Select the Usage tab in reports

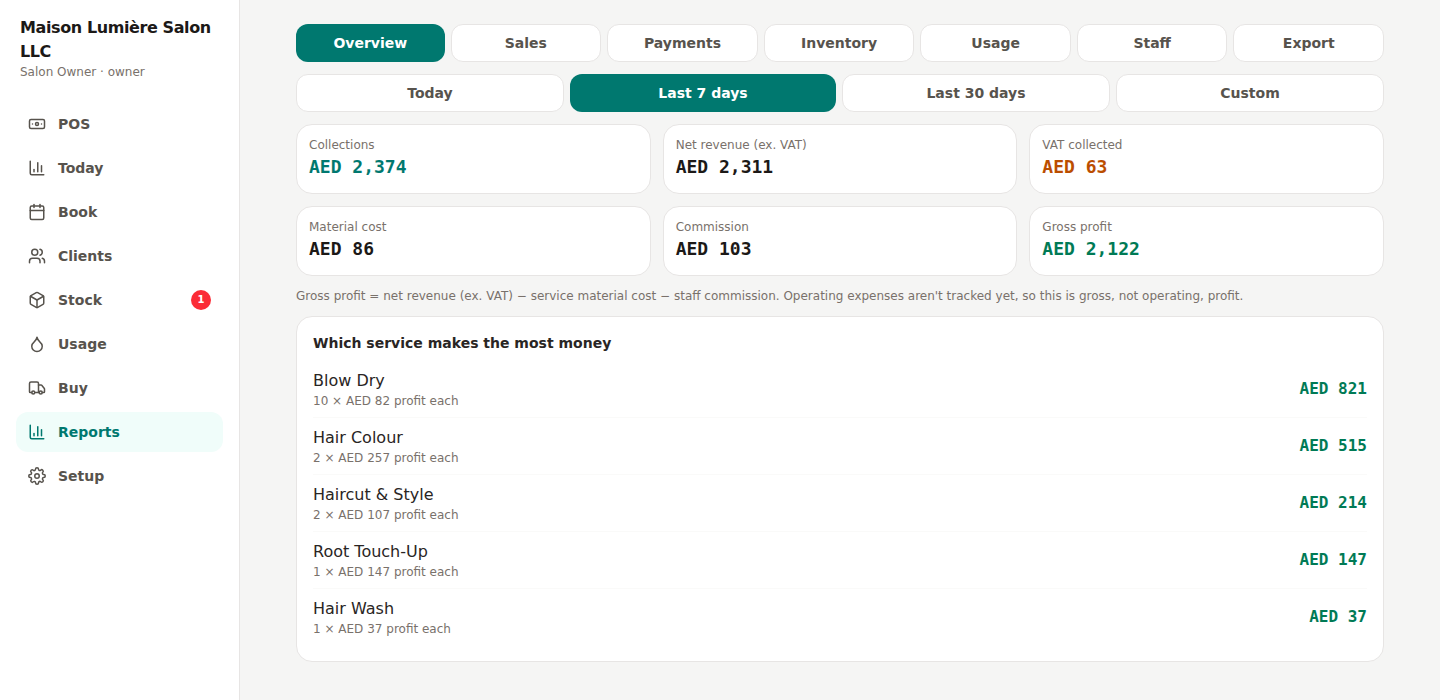[995, 43]
